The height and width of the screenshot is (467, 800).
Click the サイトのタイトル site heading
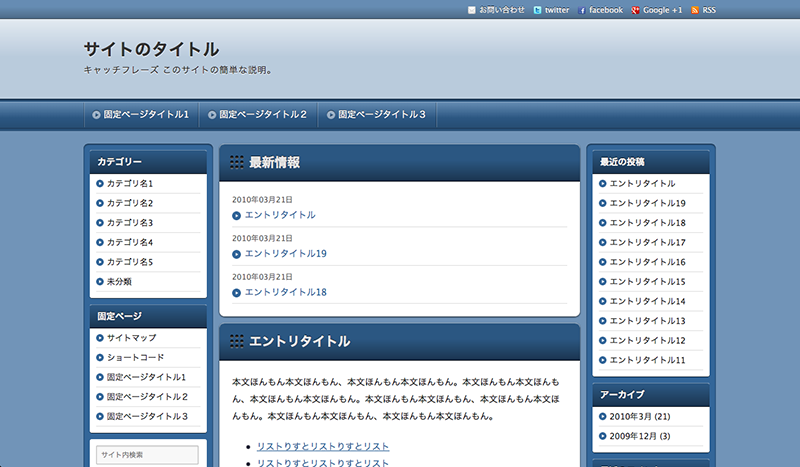[x=152, y=49]
